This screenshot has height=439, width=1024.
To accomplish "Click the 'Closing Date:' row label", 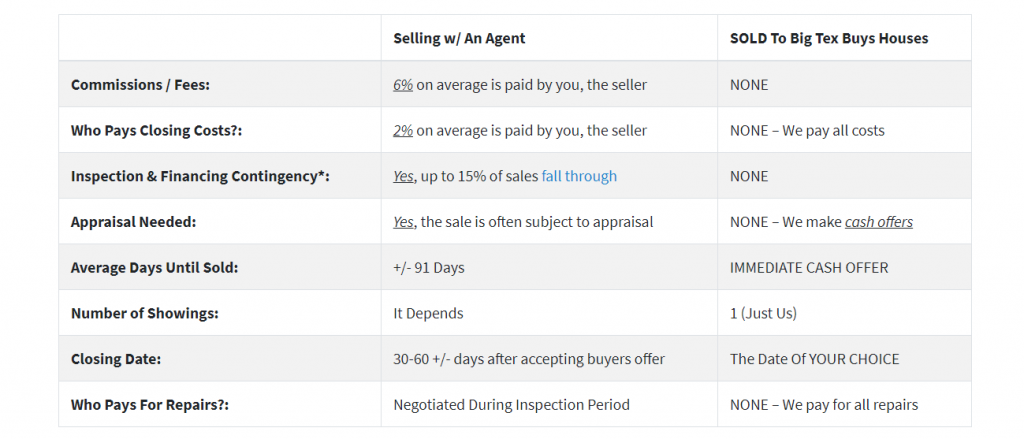I will click(116, 359).
